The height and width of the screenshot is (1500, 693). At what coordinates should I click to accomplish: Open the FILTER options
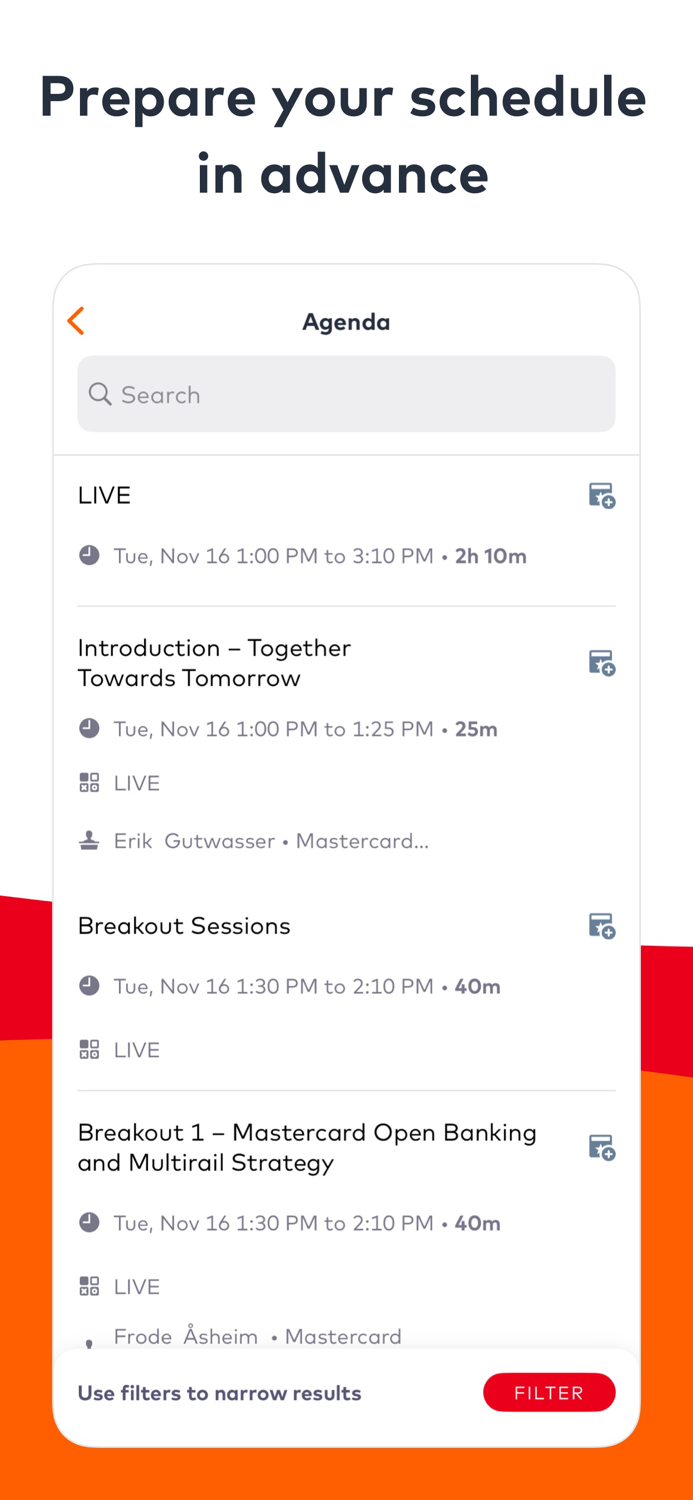tap(549, 1392)
